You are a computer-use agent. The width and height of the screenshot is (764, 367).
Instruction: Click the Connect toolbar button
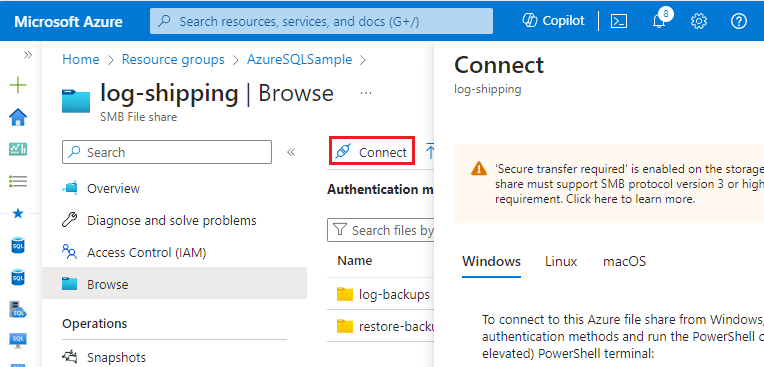point(372,152)
